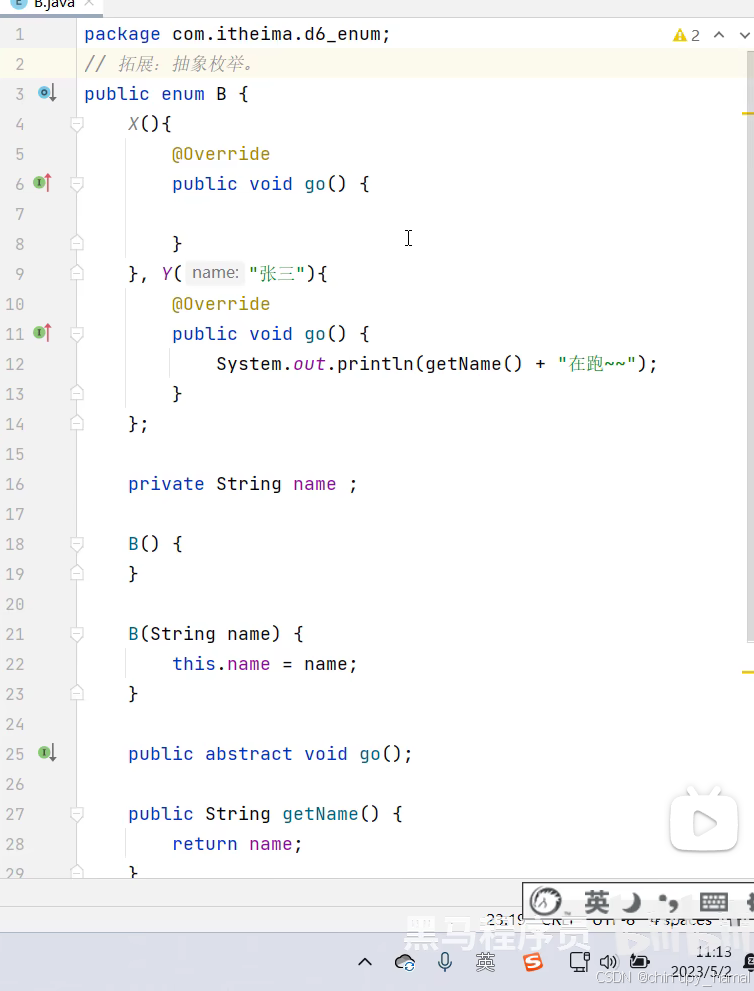
Task: Open the network display icon in tray
Action: click(x=579, y=962)
